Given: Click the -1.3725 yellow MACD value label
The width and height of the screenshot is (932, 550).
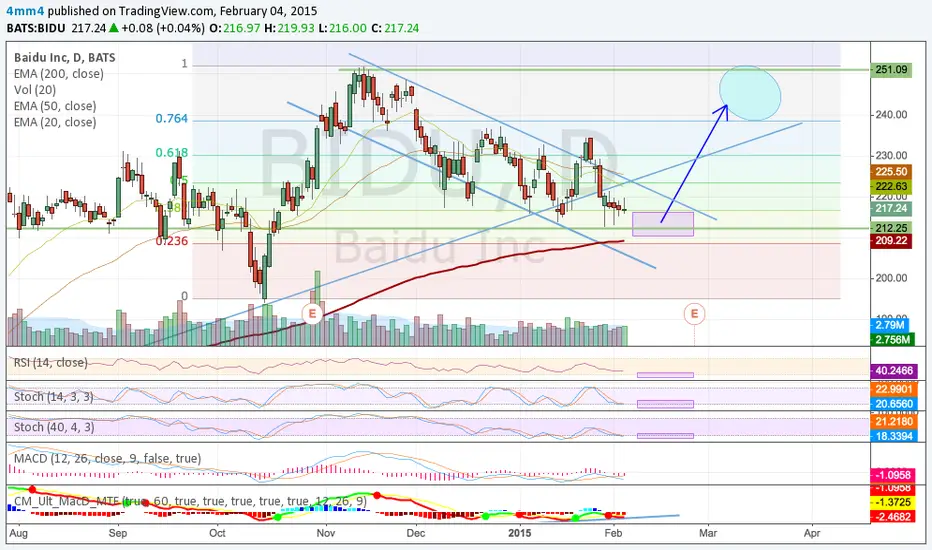Looking at the screenshot, I should tap(893, 502).
